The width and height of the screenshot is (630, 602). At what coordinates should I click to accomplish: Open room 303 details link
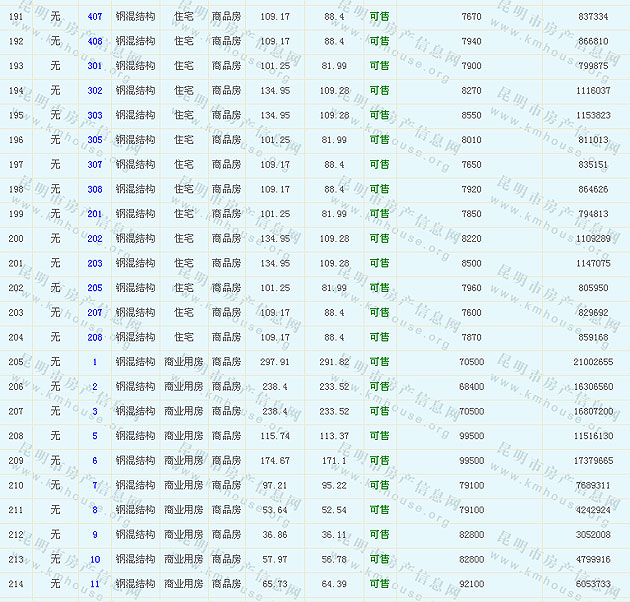pos(95,116)
